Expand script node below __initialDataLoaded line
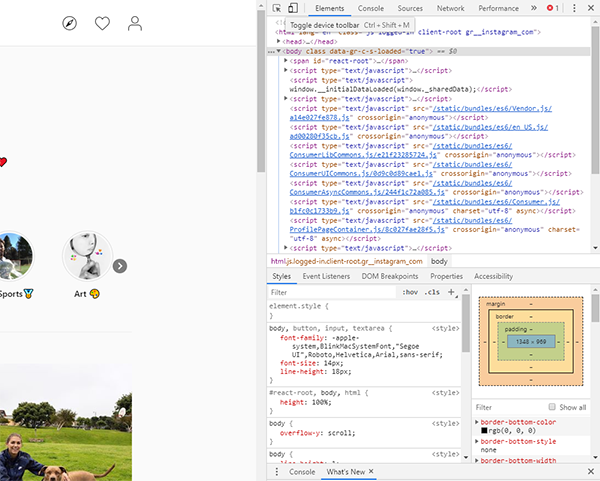Viewport: 600px width, 481px height. click(285, 98)
